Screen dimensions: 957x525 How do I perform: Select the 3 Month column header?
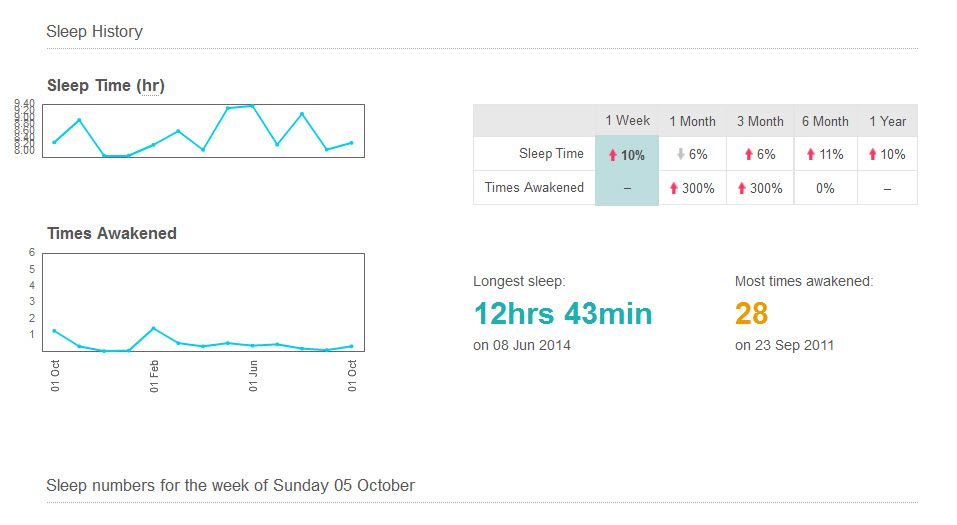tap(760, 121)
